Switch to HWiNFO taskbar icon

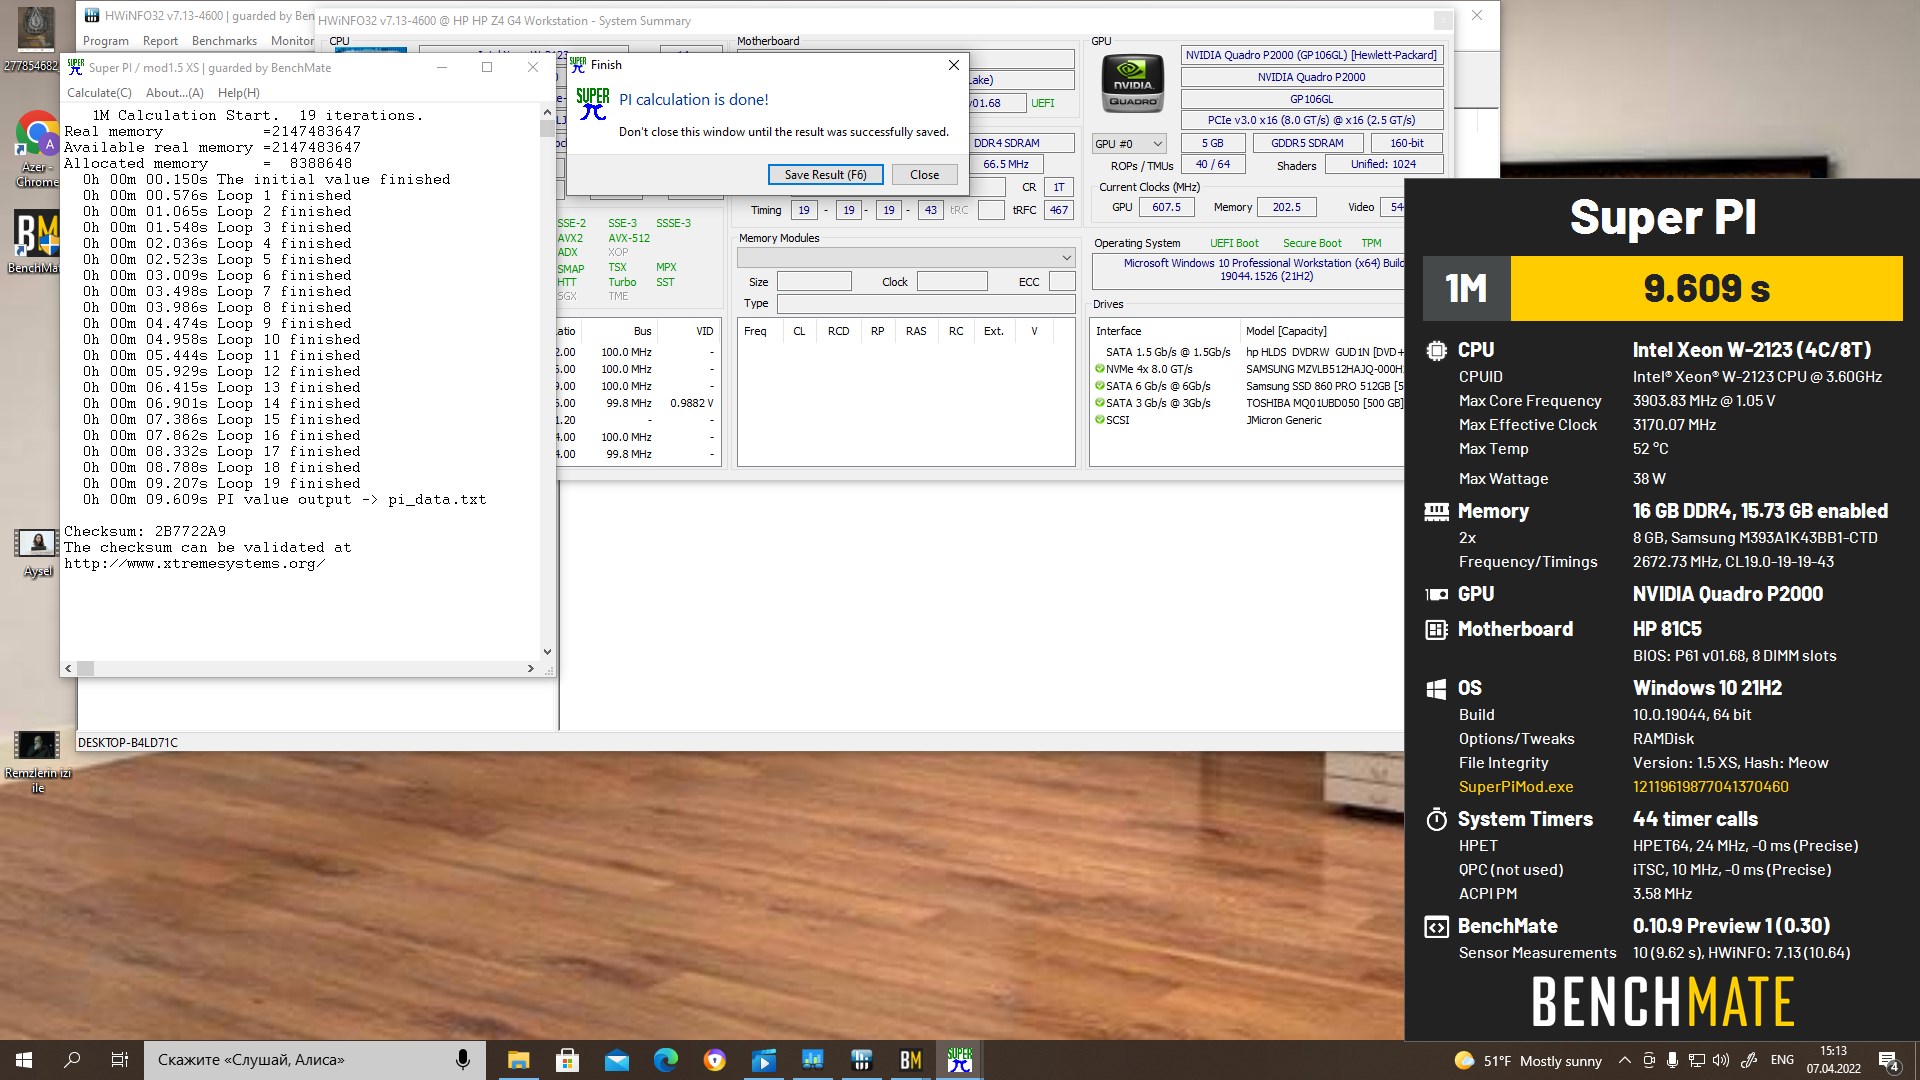point(862,1060)
